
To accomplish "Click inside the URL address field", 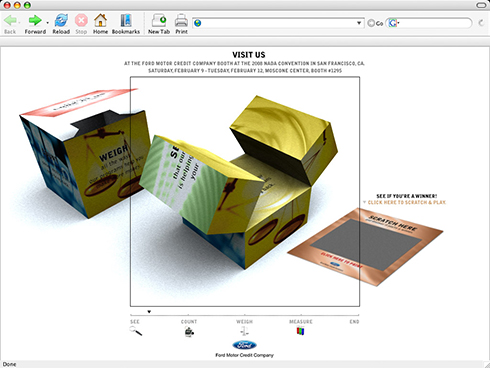I will pyautogui.click(x=278, y=23).
